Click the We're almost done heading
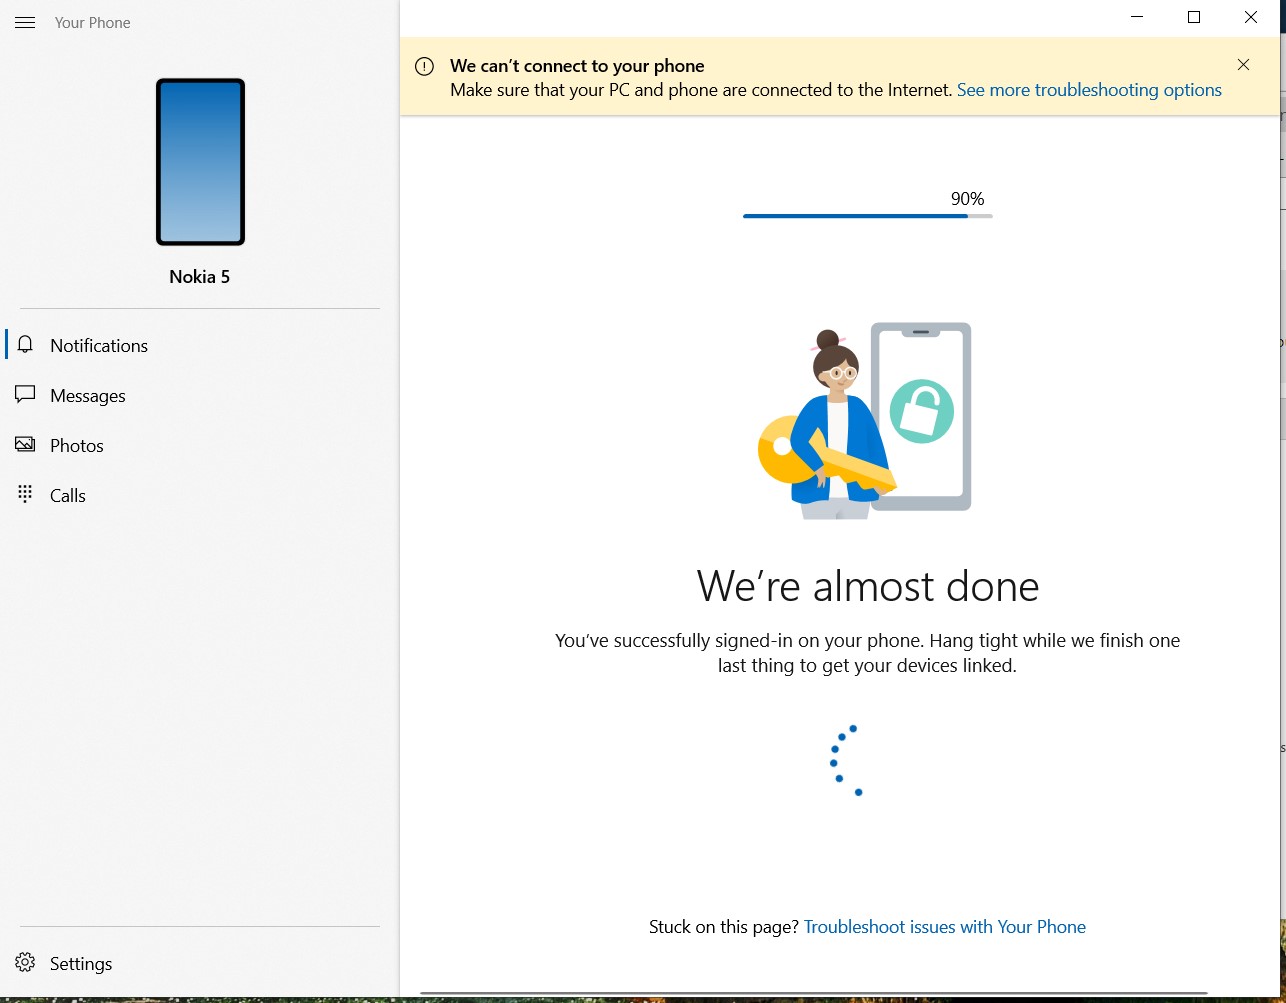Screen dimensions: 1286x1003 (x=868, y=586)
